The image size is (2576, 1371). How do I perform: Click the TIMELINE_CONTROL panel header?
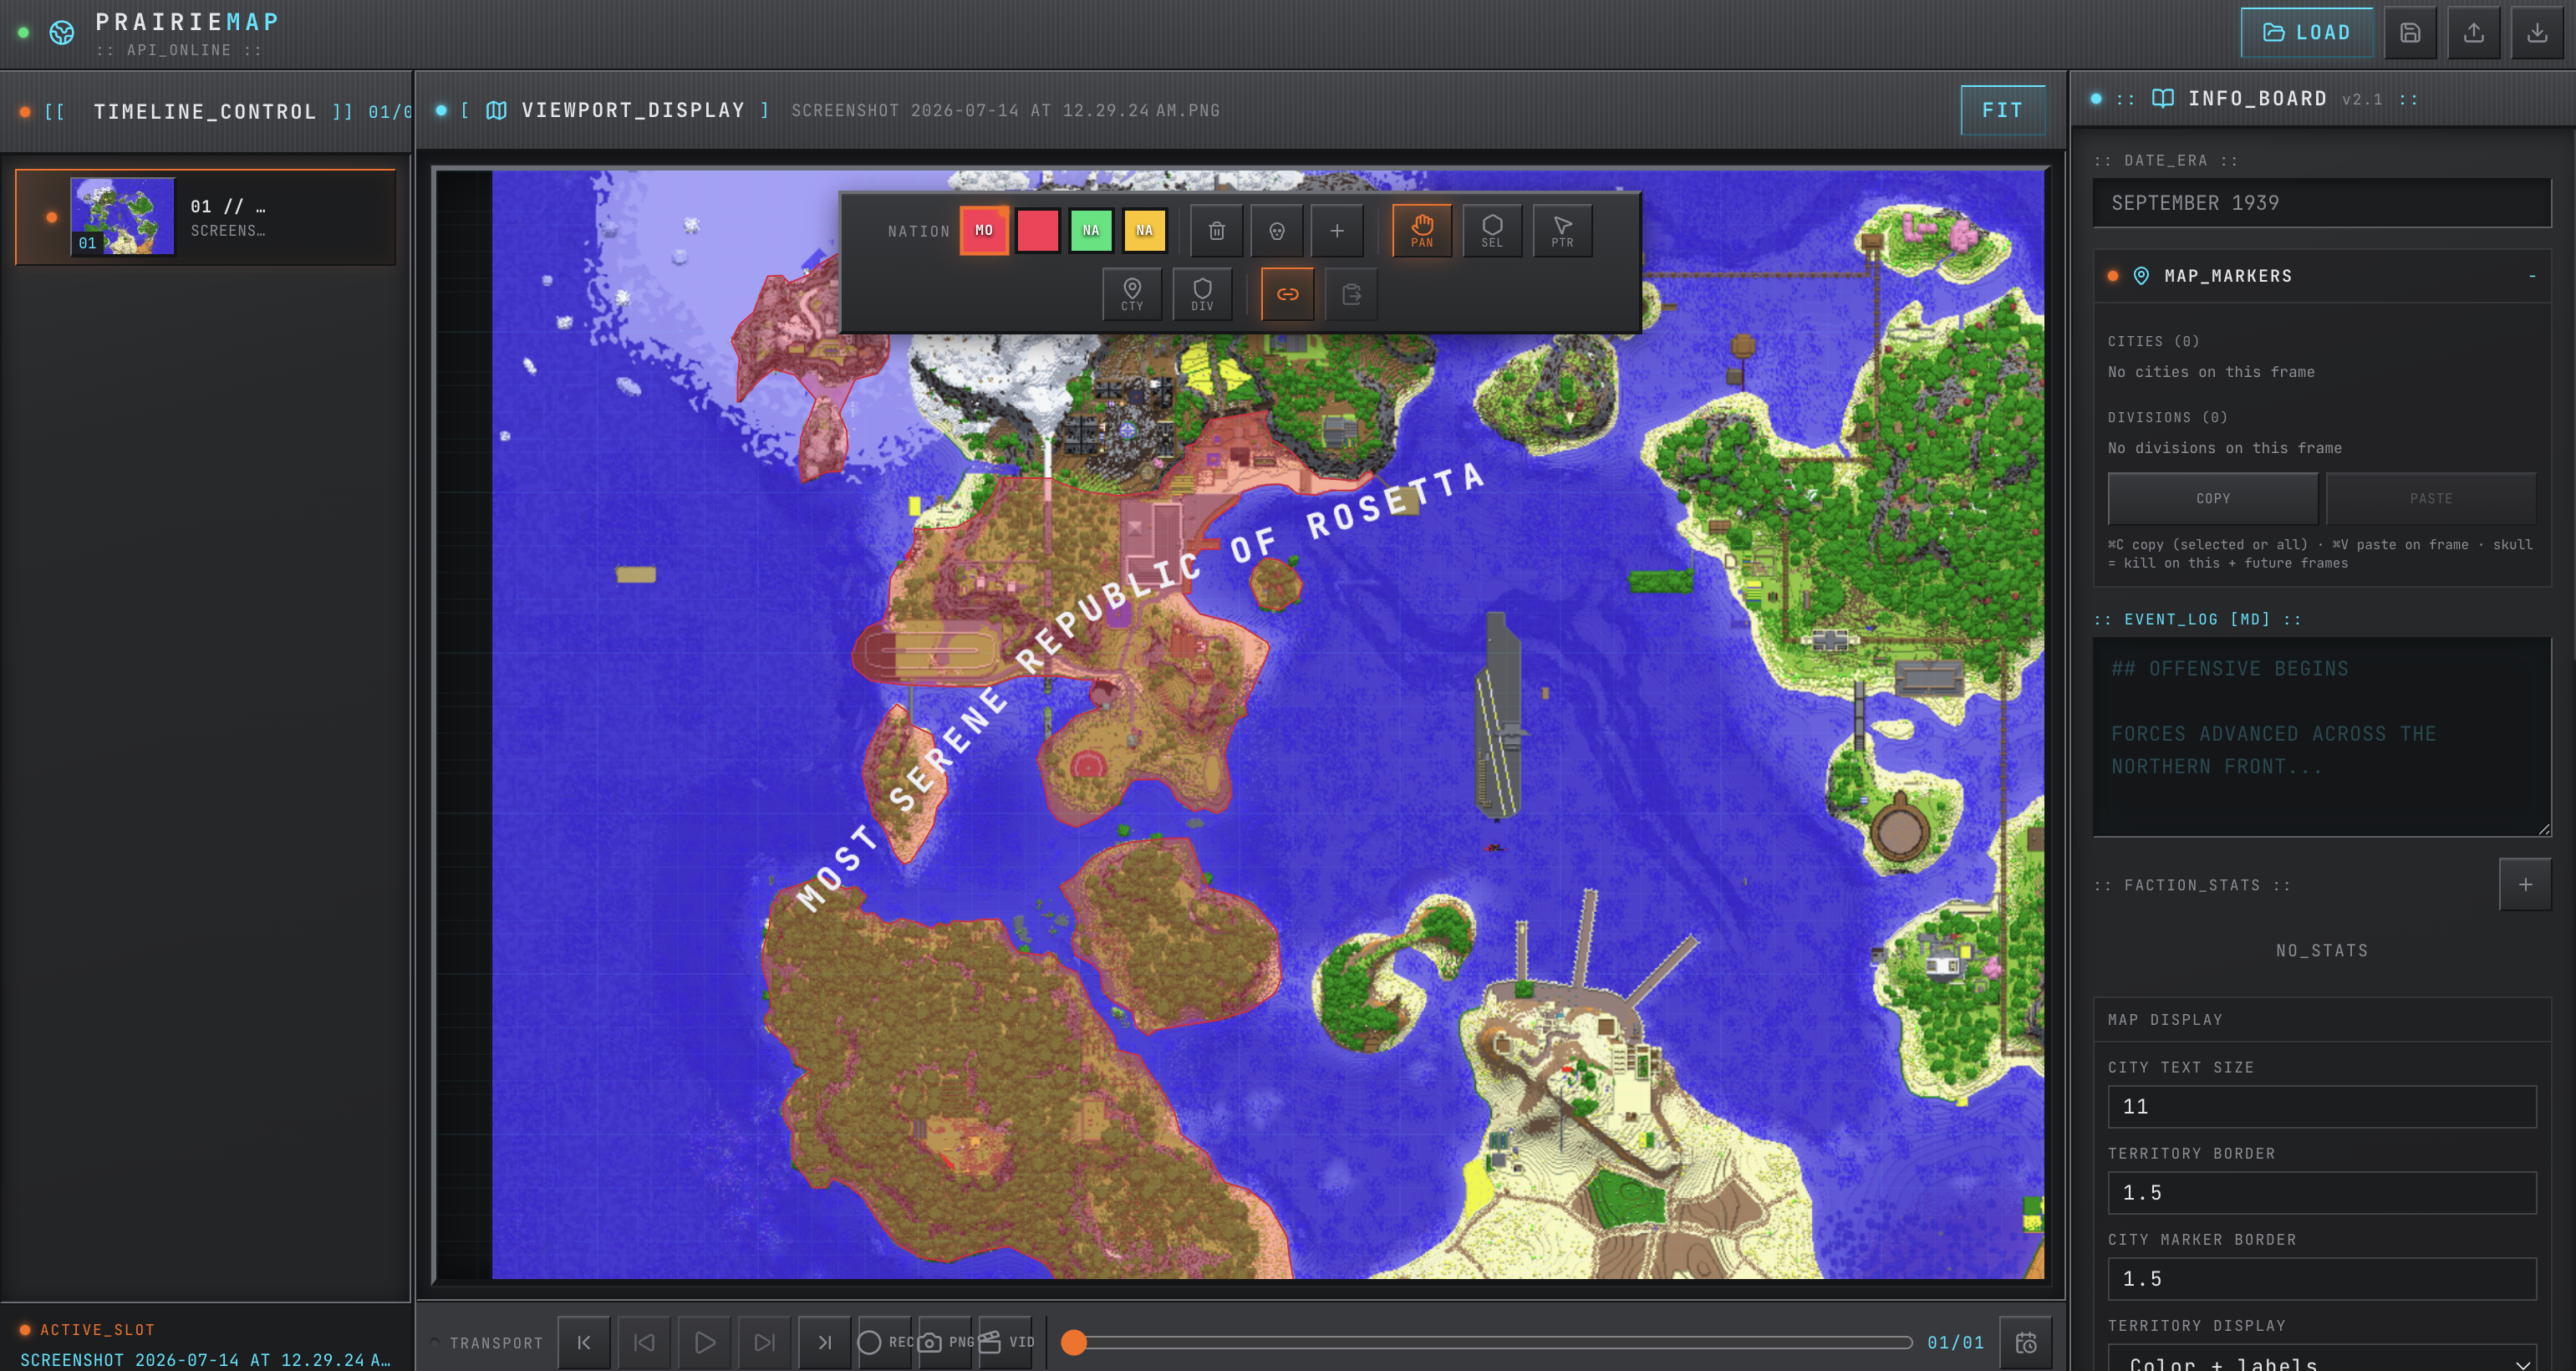206,111
